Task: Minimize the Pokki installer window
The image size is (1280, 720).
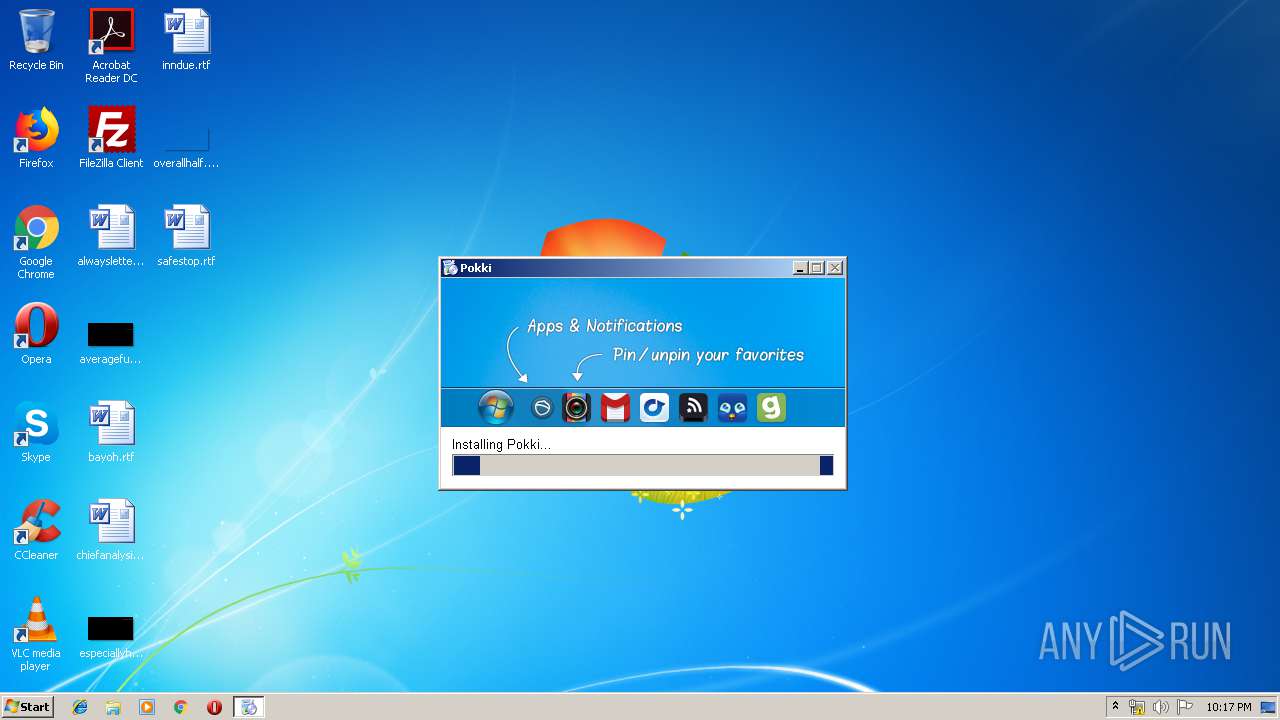Action: click(800, 268)
